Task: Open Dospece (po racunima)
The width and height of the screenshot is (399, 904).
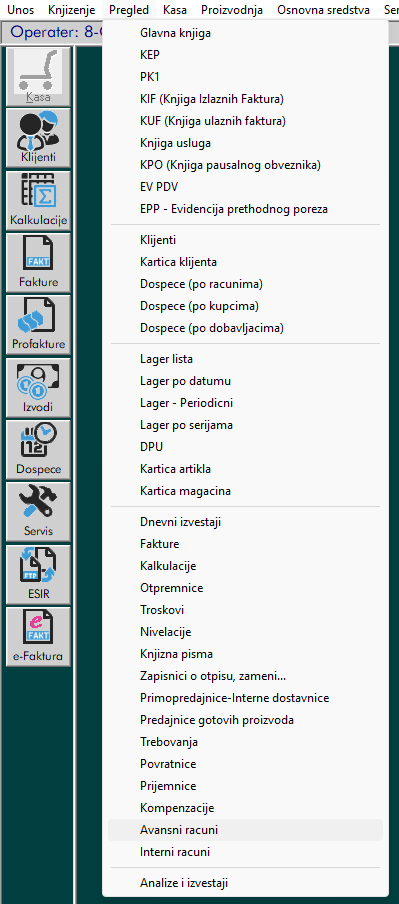Action: [x=245, y=284]
